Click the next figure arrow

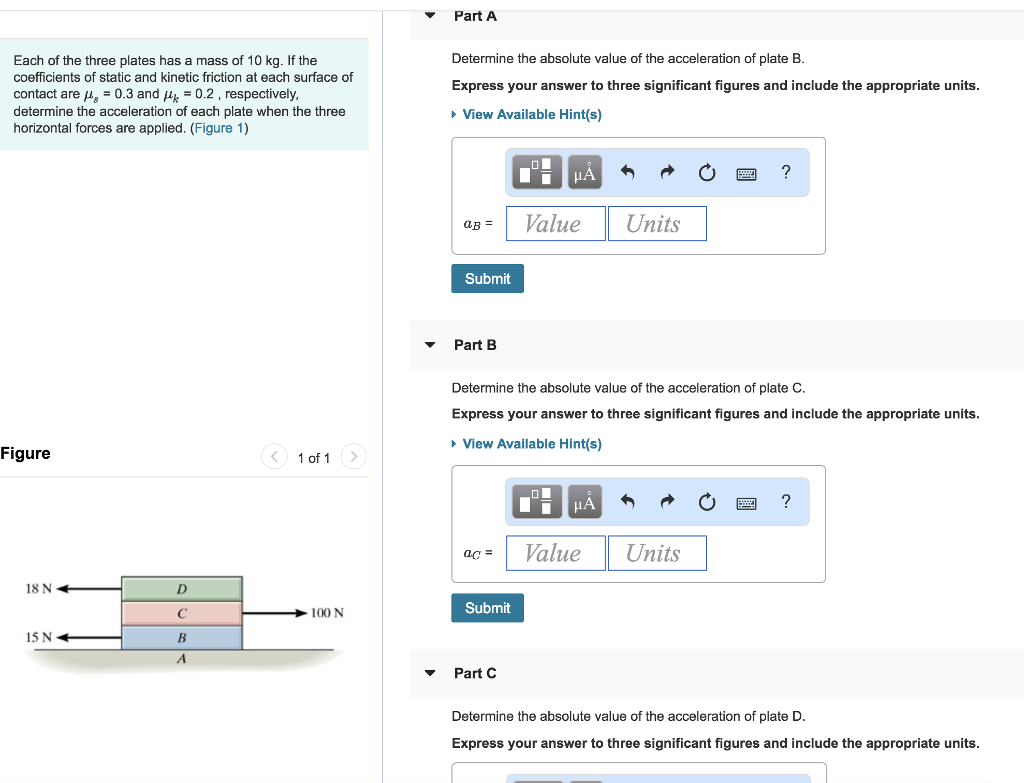353,456
